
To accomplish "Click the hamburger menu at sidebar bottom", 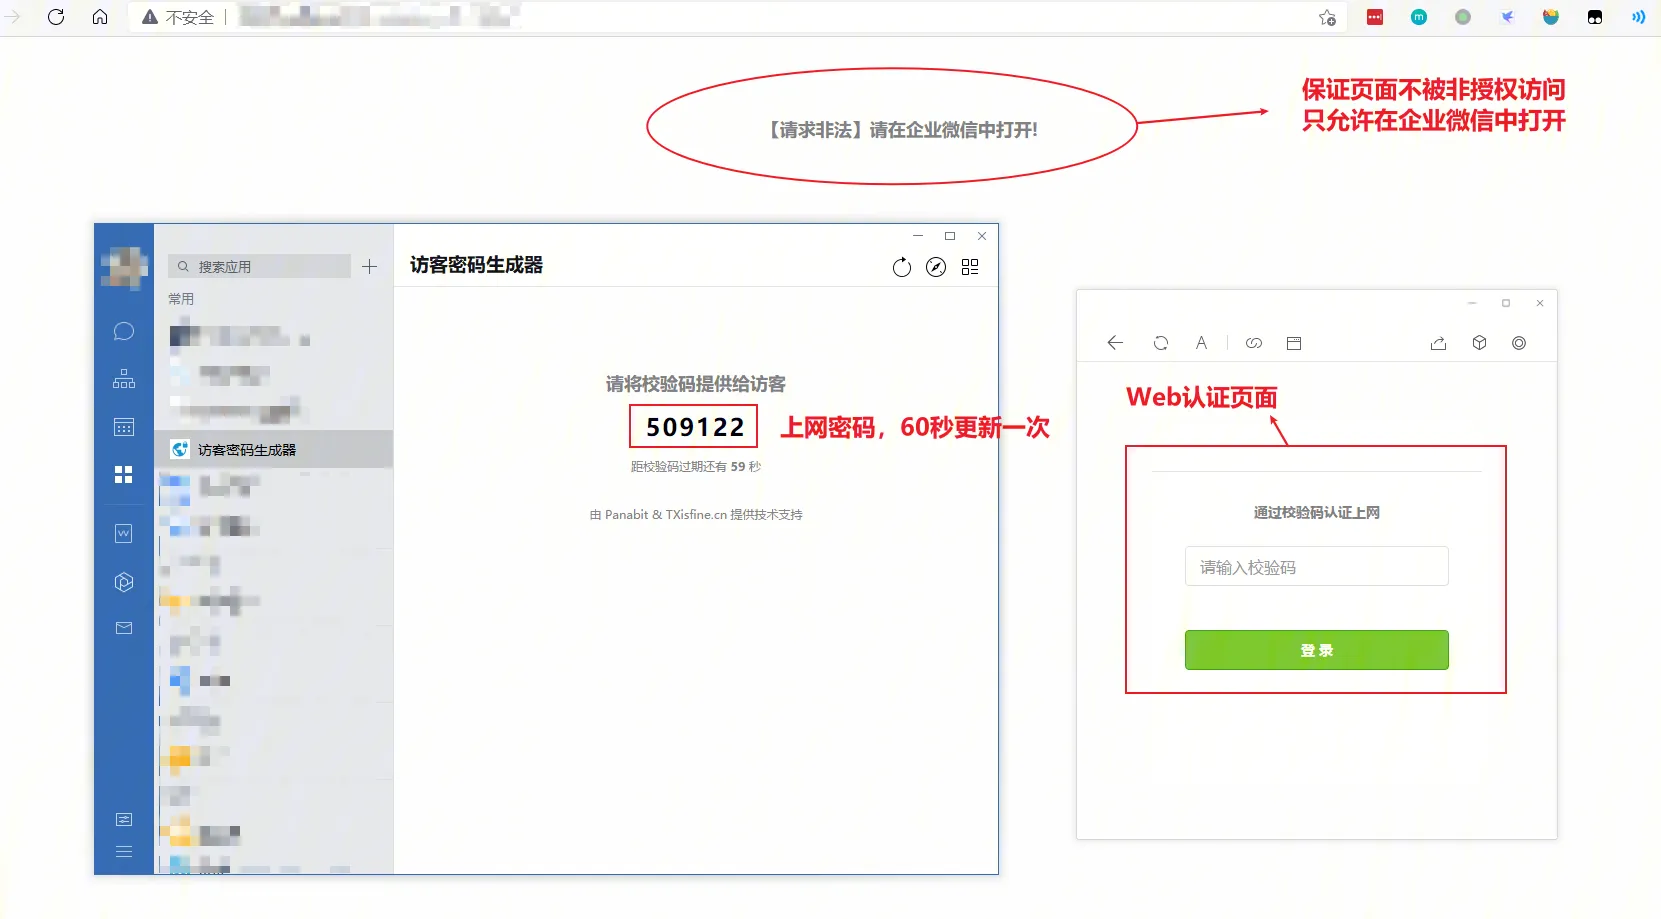I will pos(124,852).
